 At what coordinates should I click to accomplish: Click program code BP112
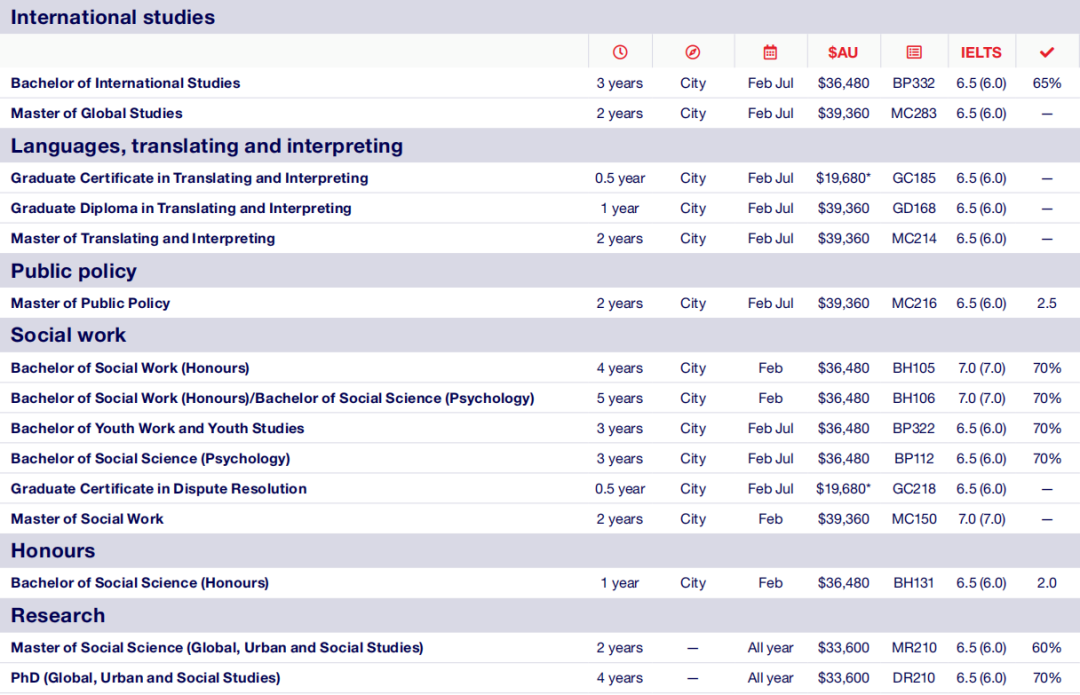(x=914, y=459)
